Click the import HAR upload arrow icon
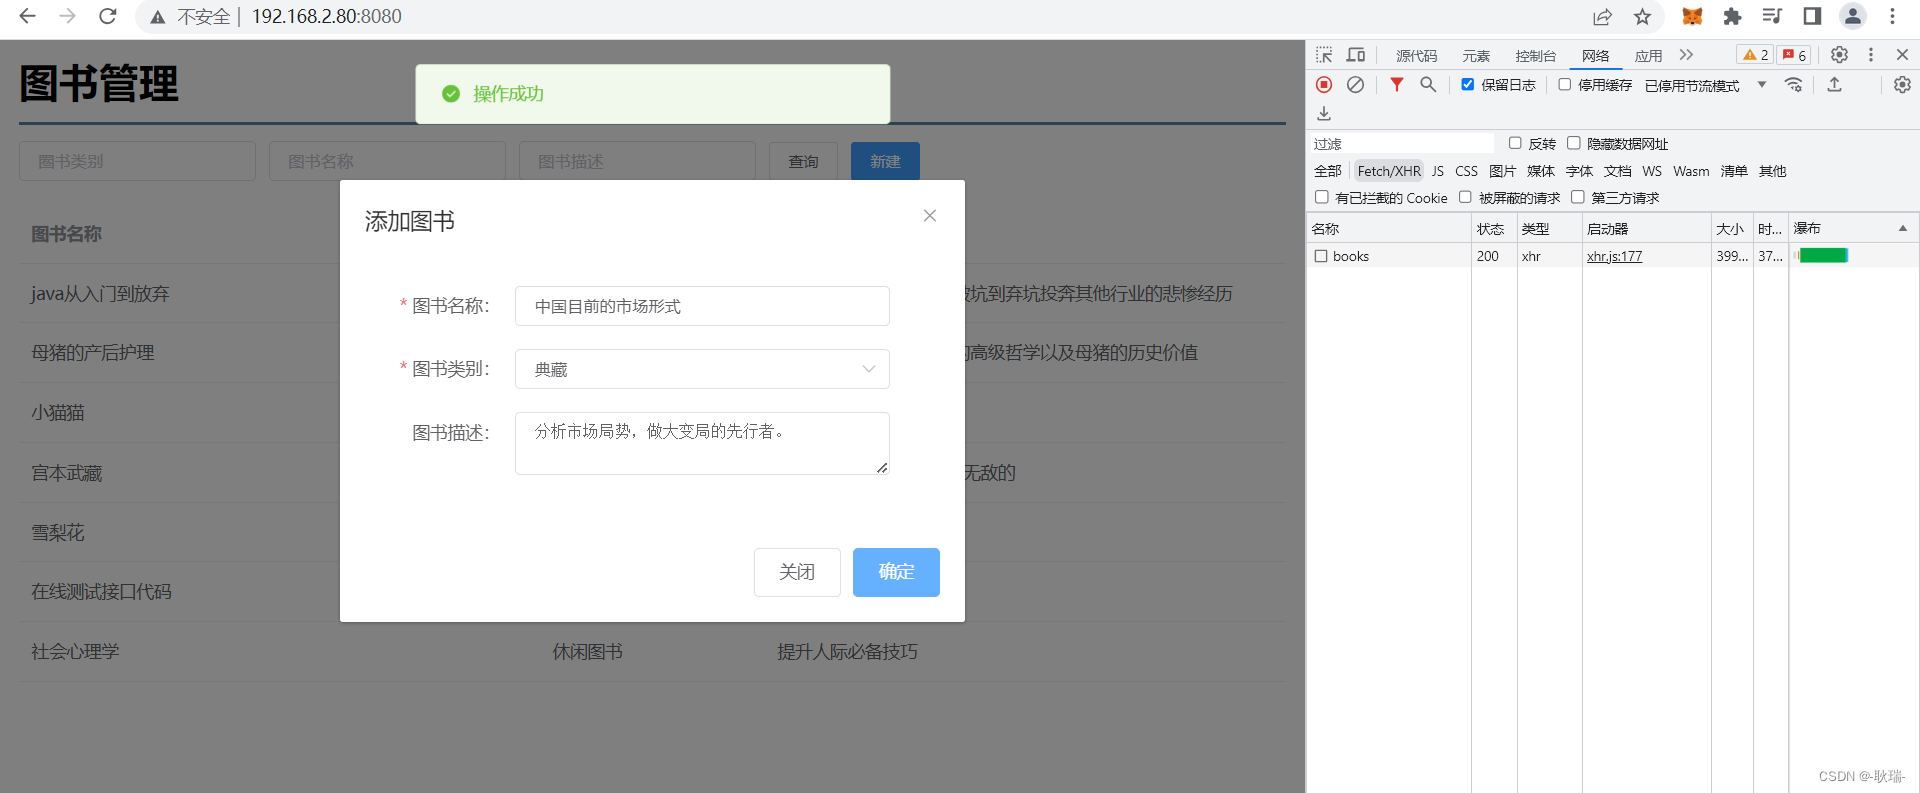Image resolution: width=1920 pixels, height=793 pixels. [1834, 85]
